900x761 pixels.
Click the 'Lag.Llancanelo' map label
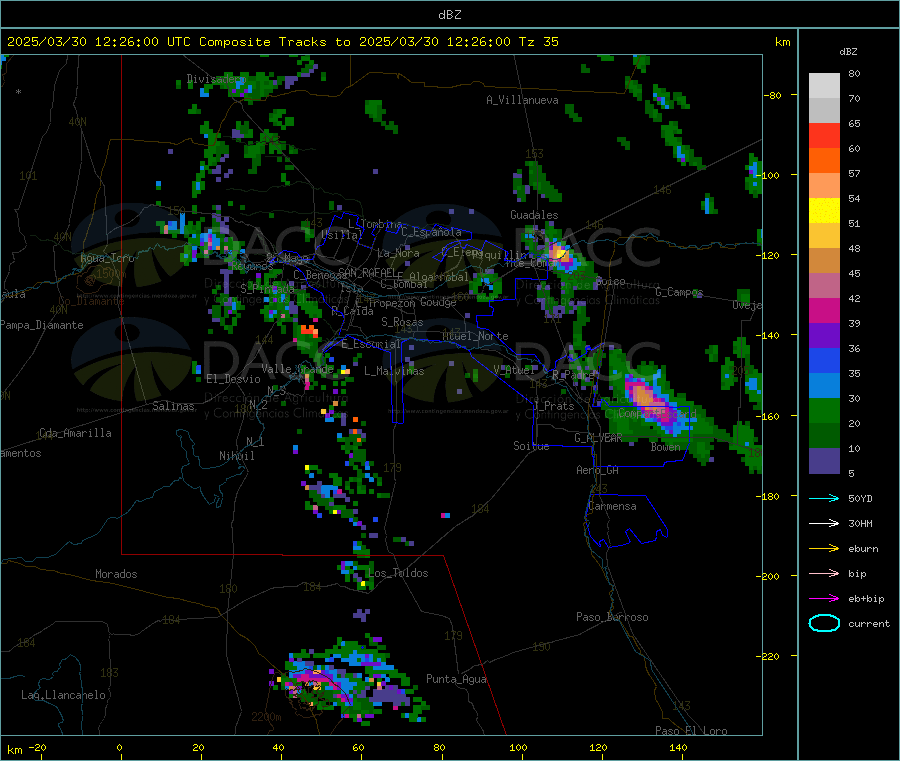click(x=63, y=695)
